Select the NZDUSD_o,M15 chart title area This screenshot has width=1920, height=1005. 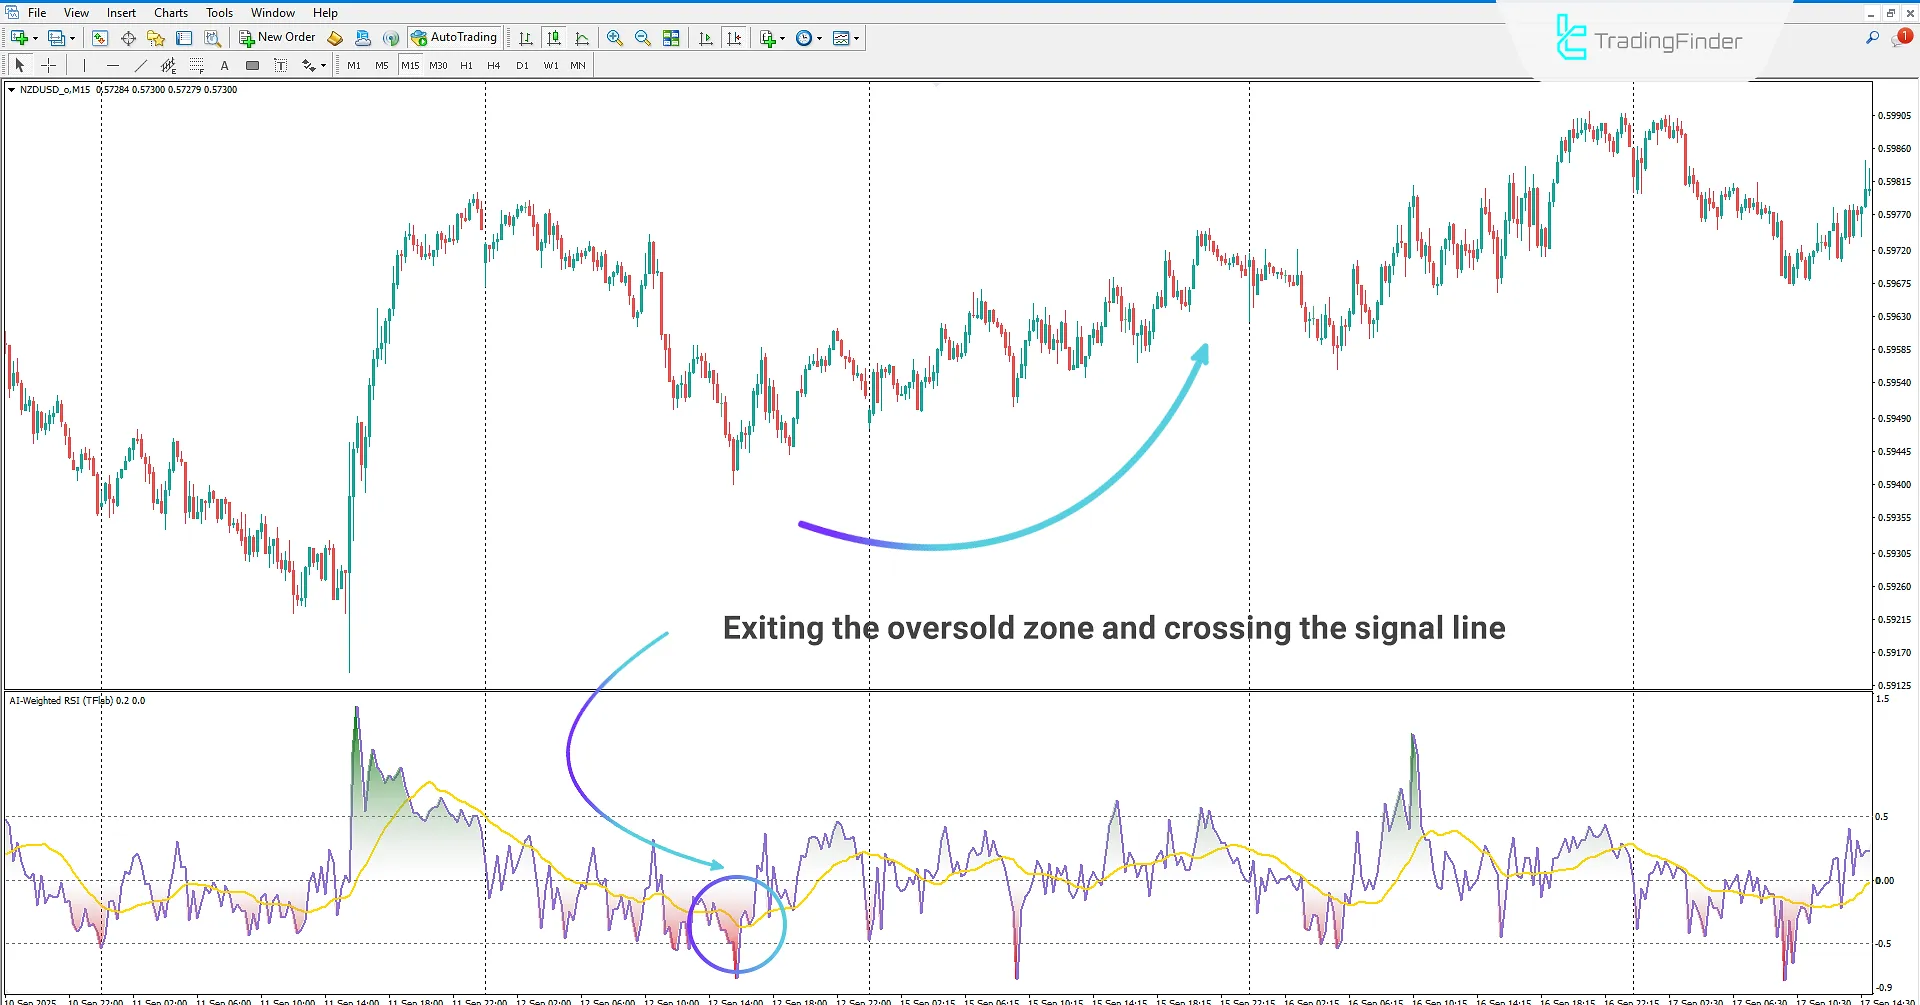[x=55, y=89]
